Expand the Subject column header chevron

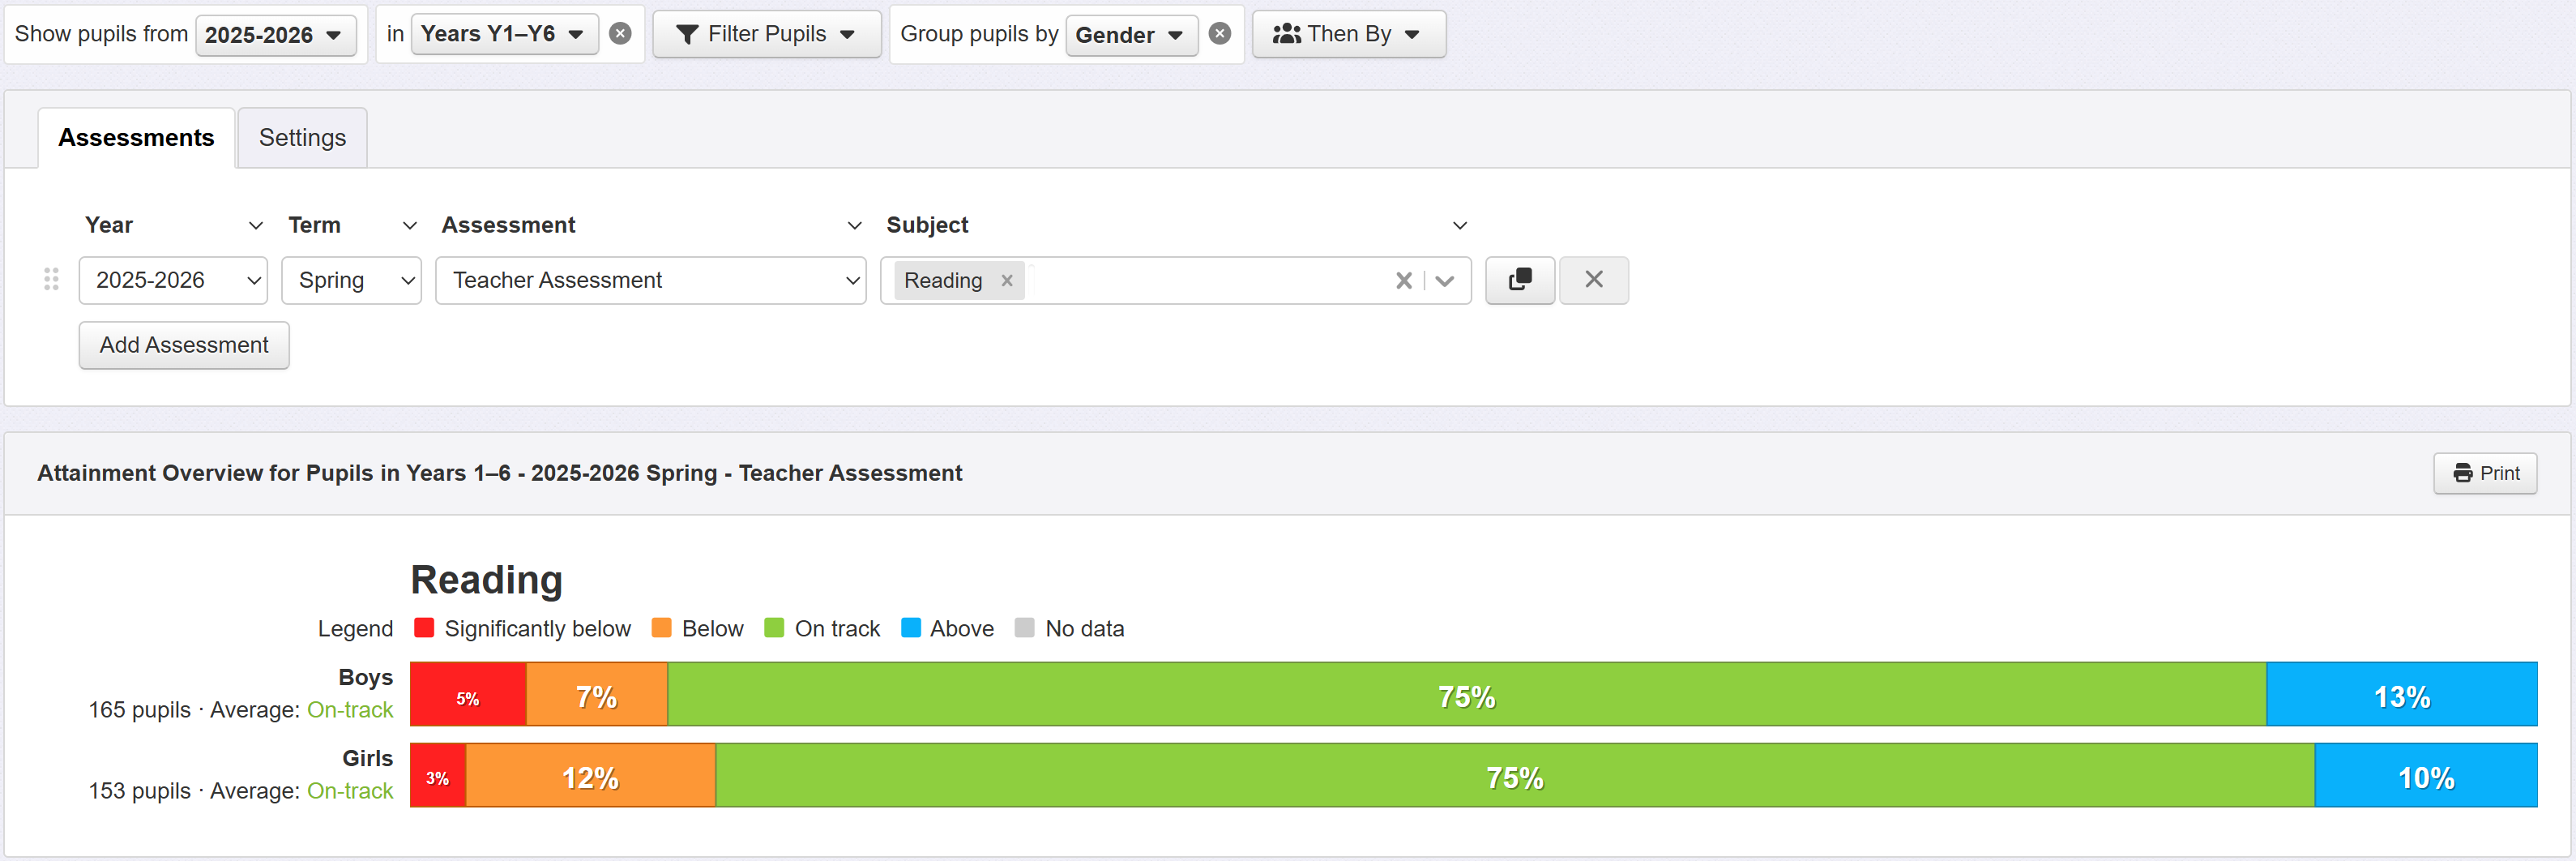(1459, 226)
